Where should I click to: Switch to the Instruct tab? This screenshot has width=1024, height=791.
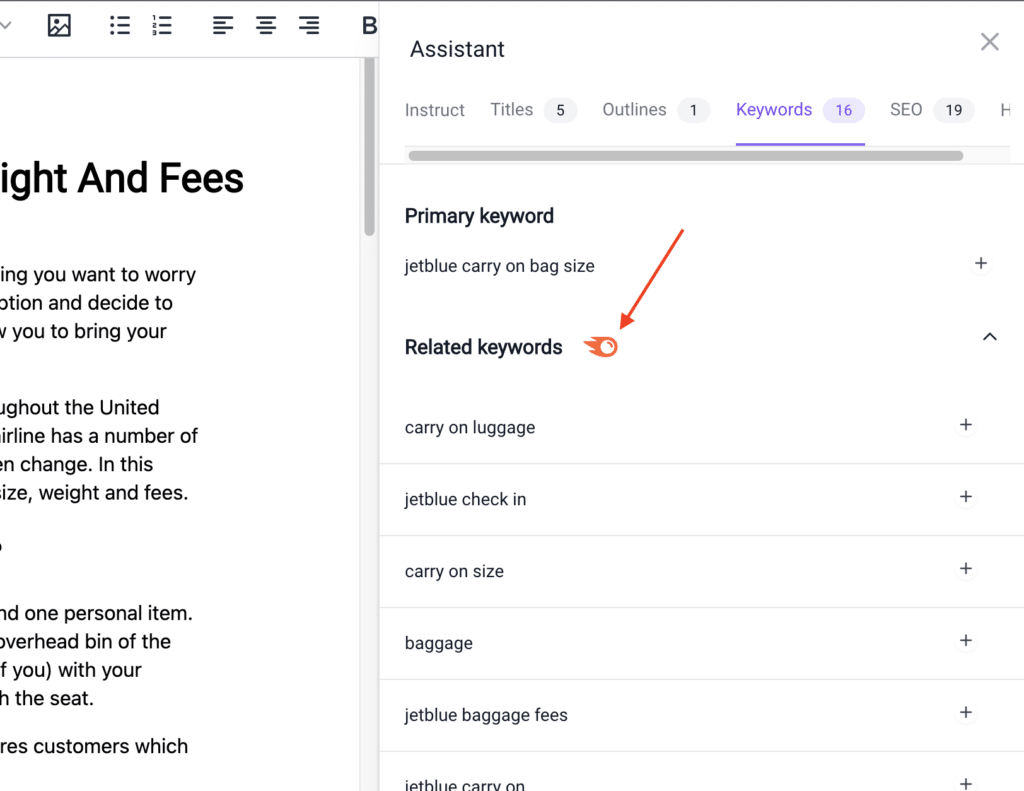[434, 110]
